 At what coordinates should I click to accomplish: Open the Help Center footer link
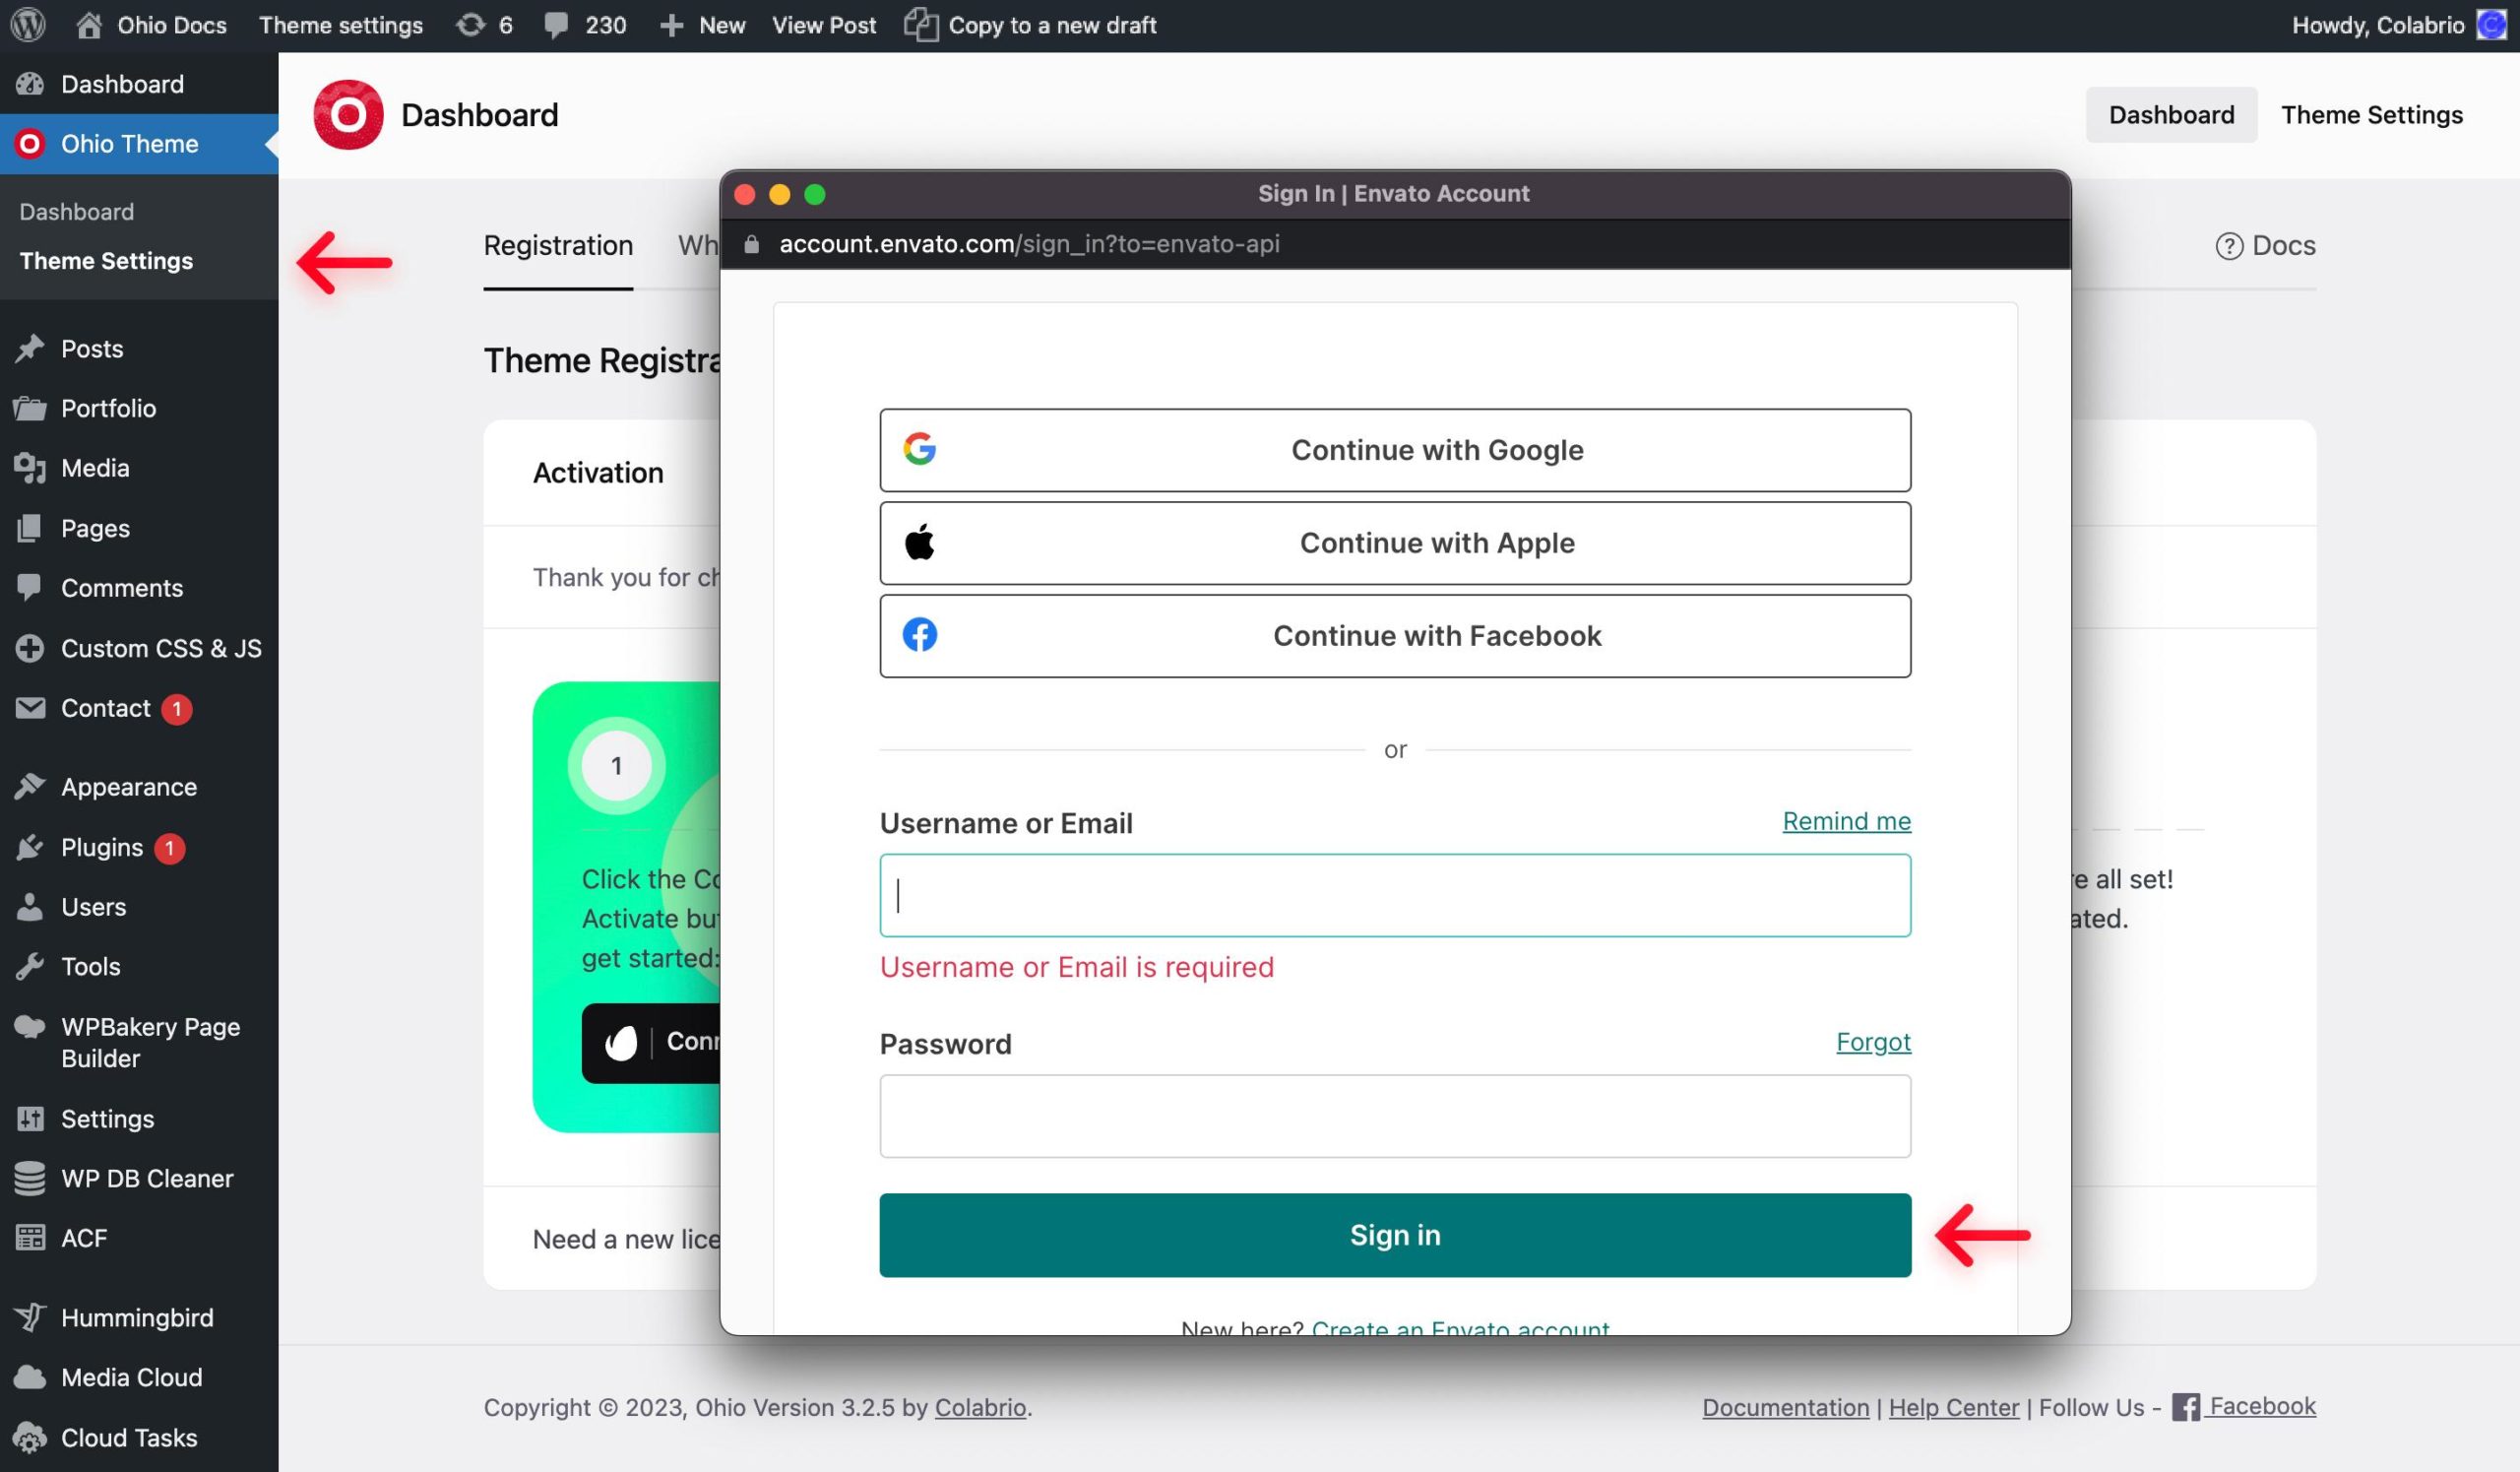(x=1953, y=1408)
